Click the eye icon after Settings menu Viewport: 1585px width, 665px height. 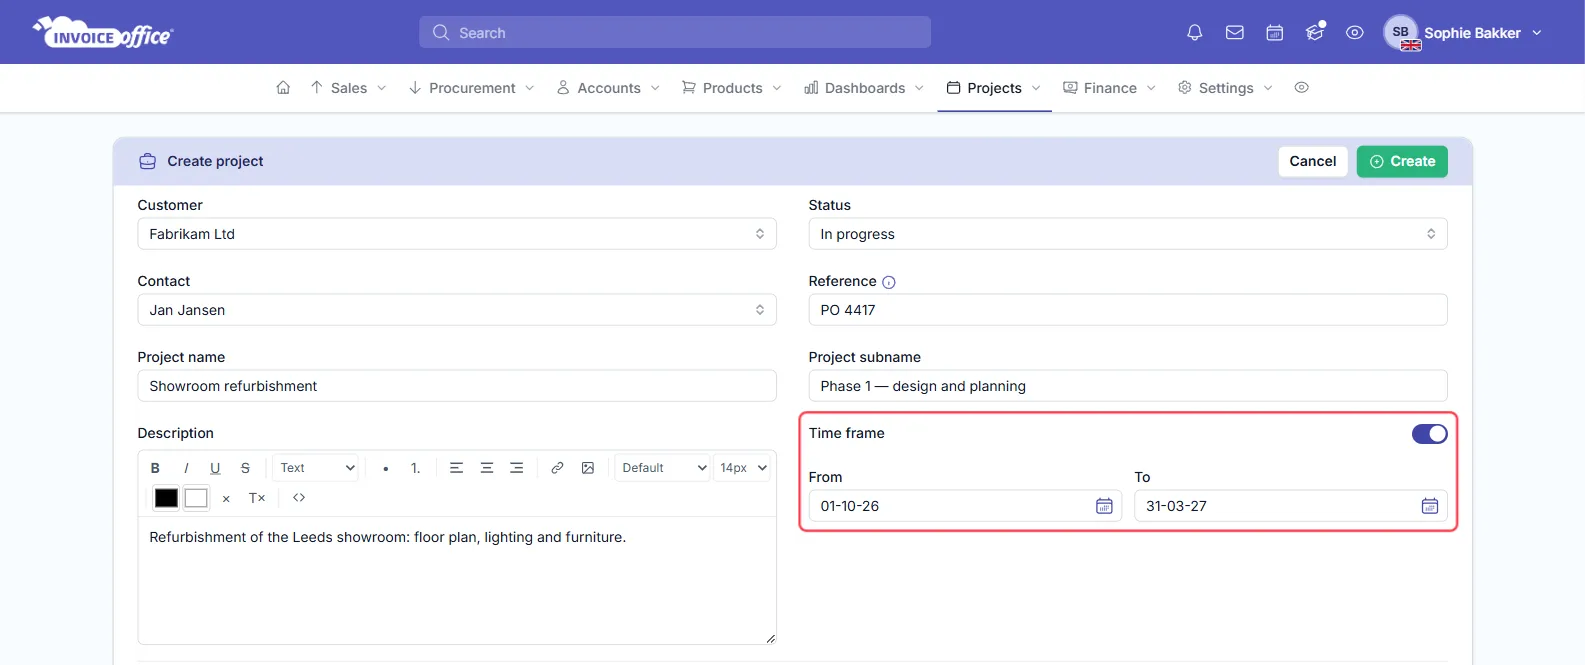[1301, 88]
